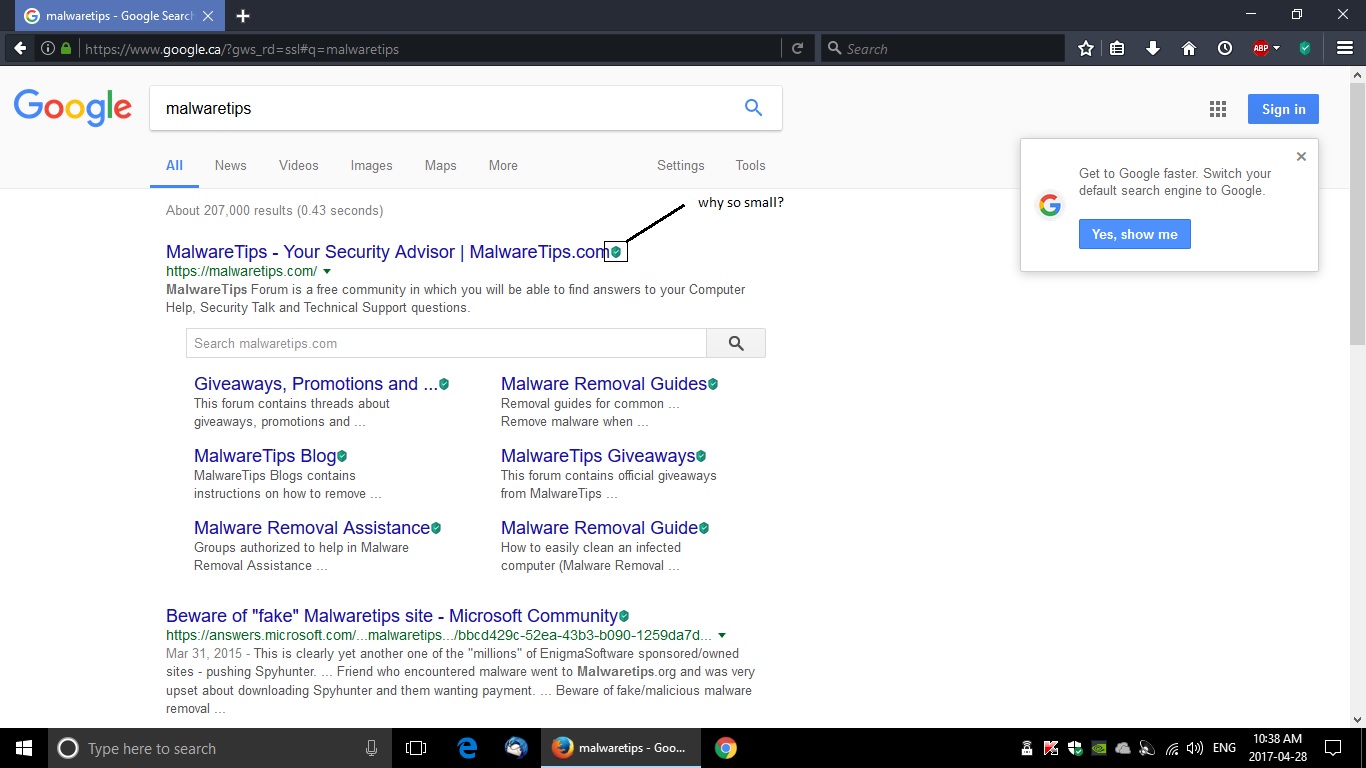Bookmark this page with the star icon

click(x=1086, y=48)
